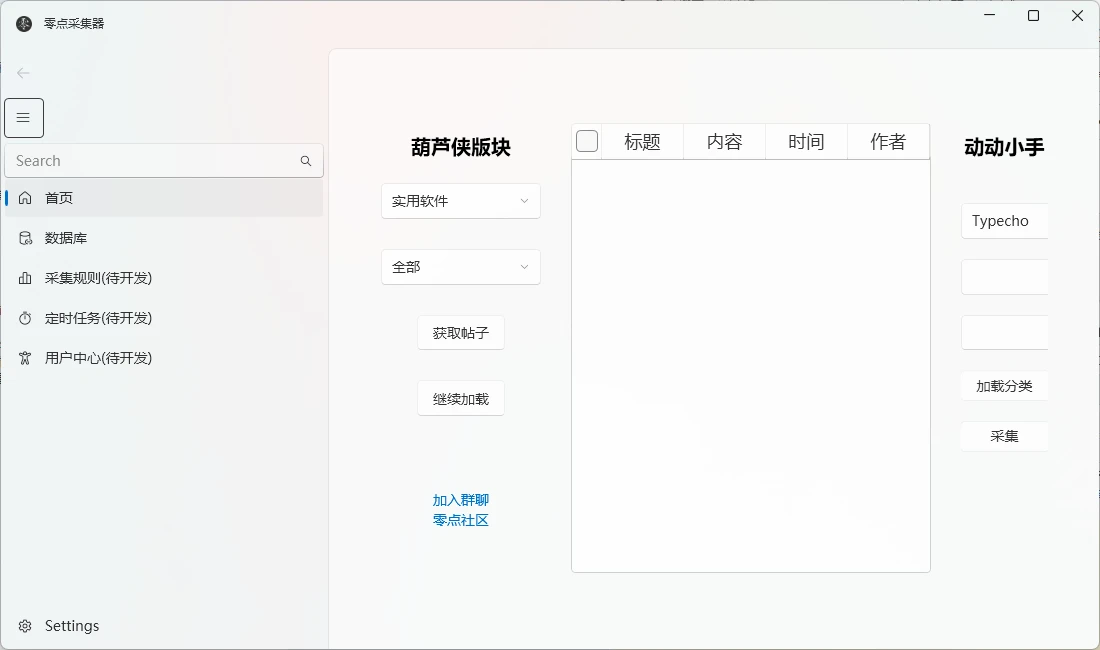Click the stopwatch icon beside 定时任务

click(x=25, y=318)
